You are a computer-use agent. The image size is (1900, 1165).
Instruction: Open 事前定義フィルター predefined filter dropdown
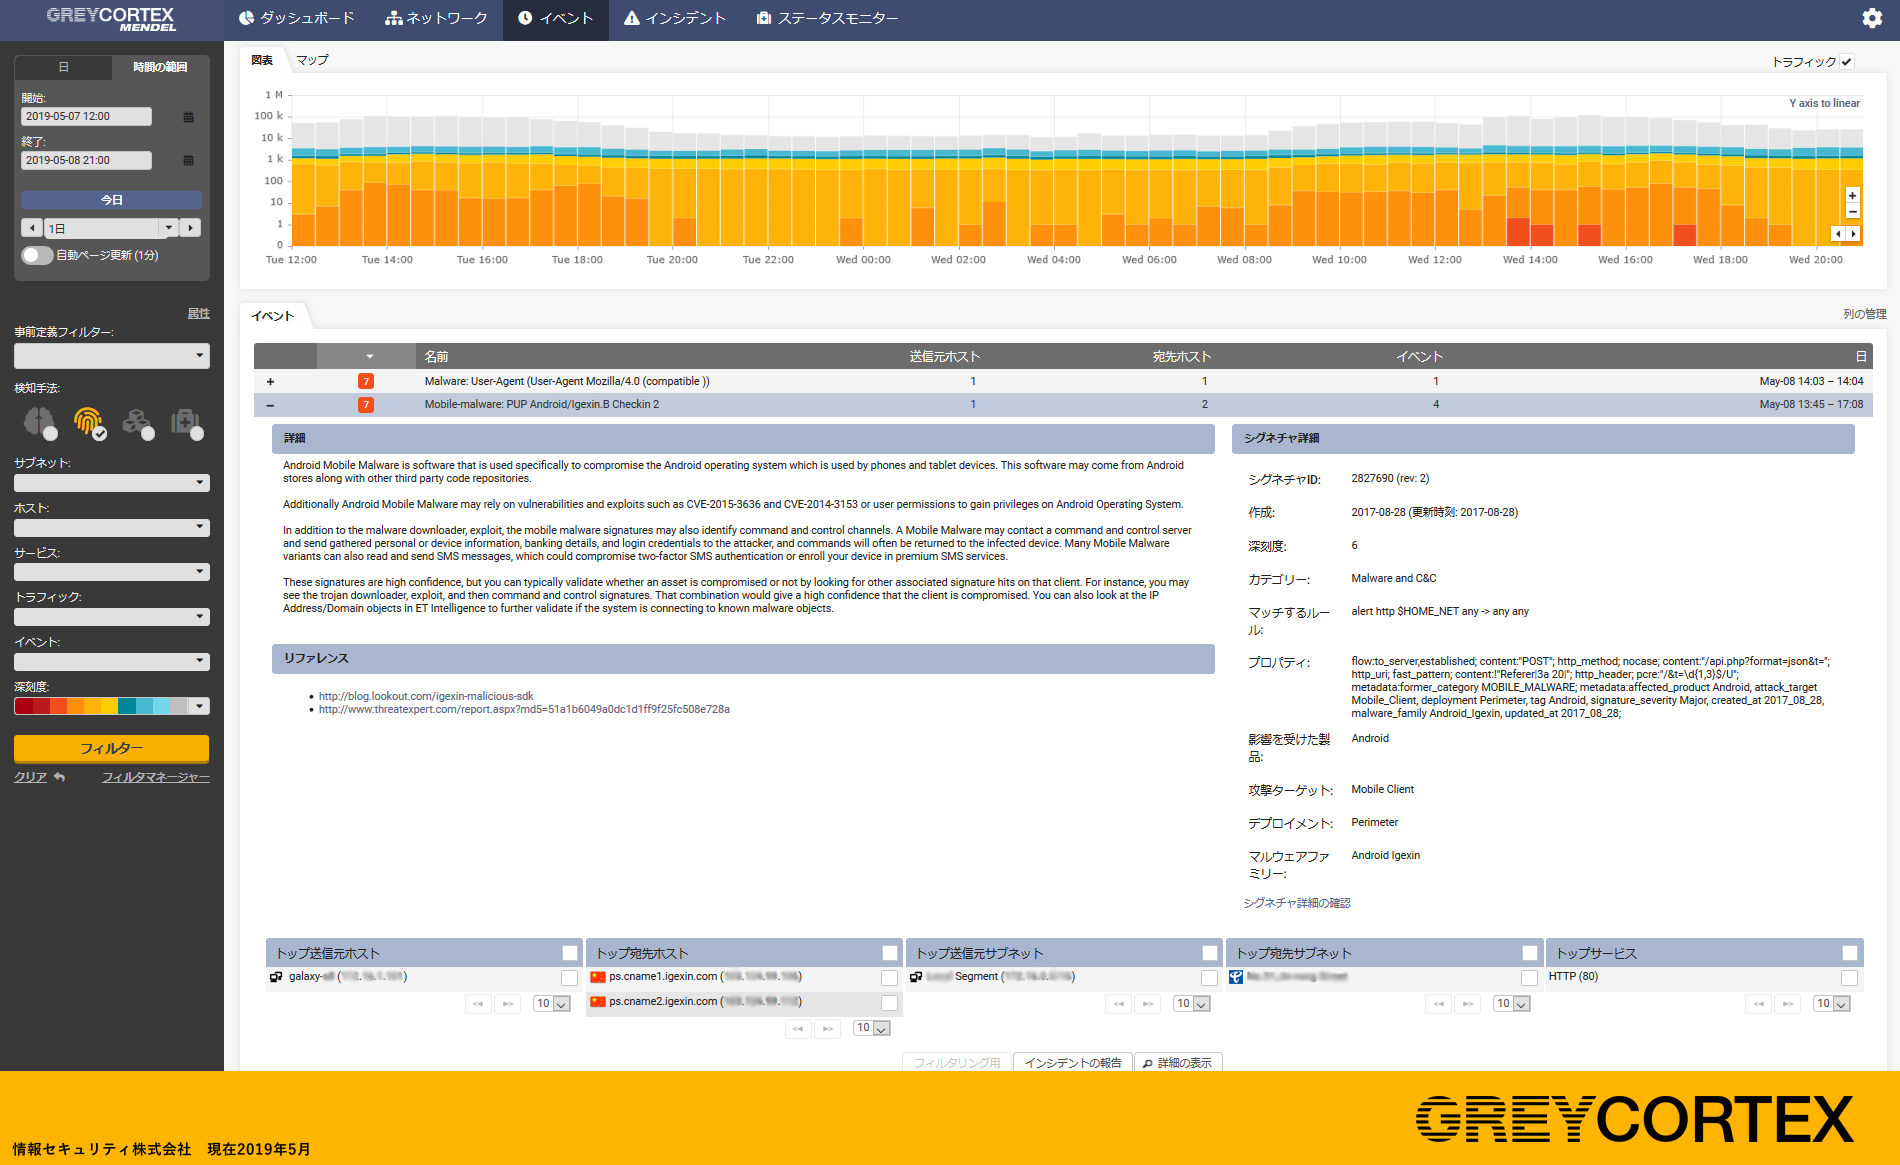pos(112,356)
